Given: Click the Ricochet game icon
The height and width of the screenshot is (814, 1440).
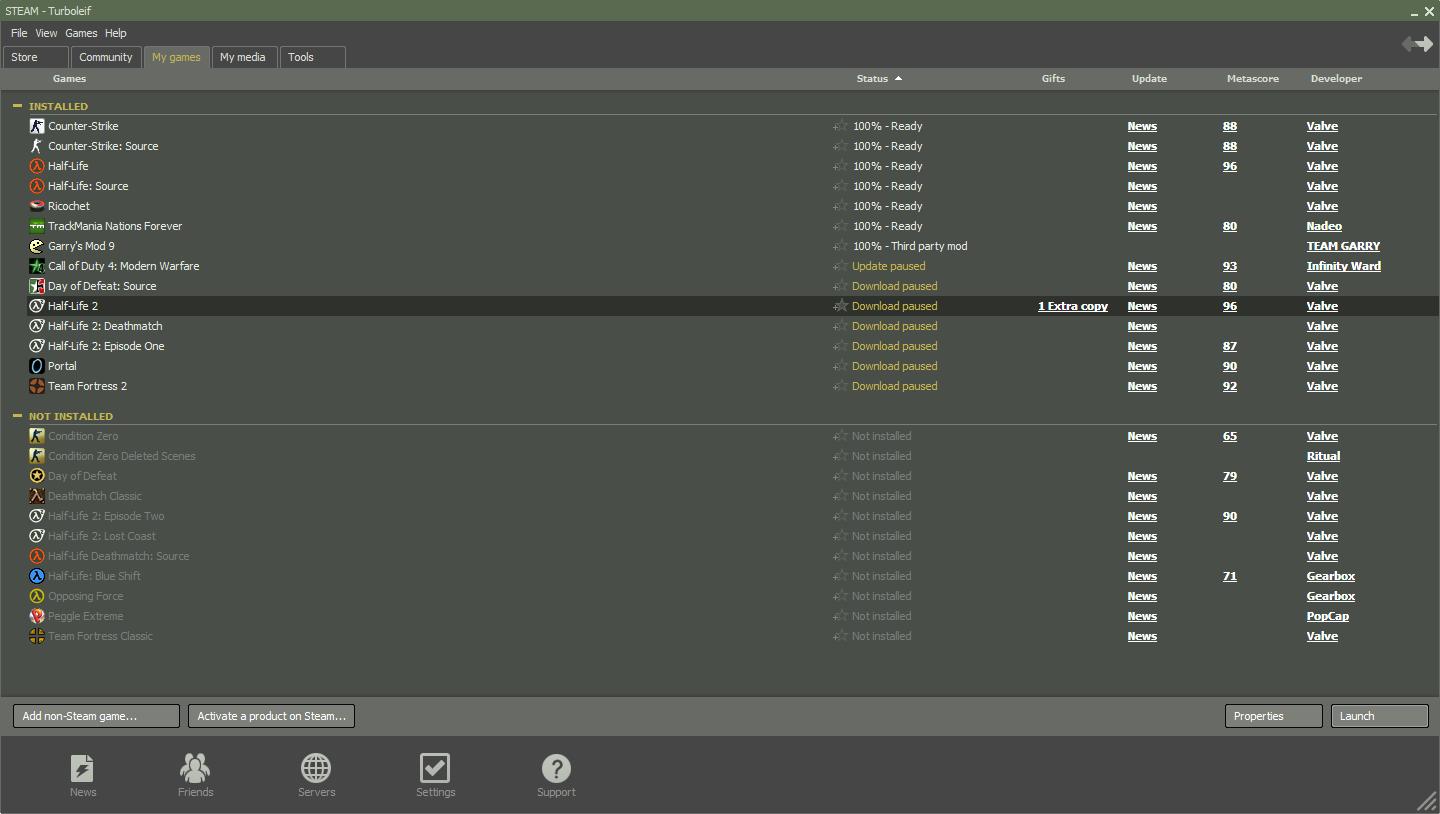Looking at the screenshot, I should point(37,206).
